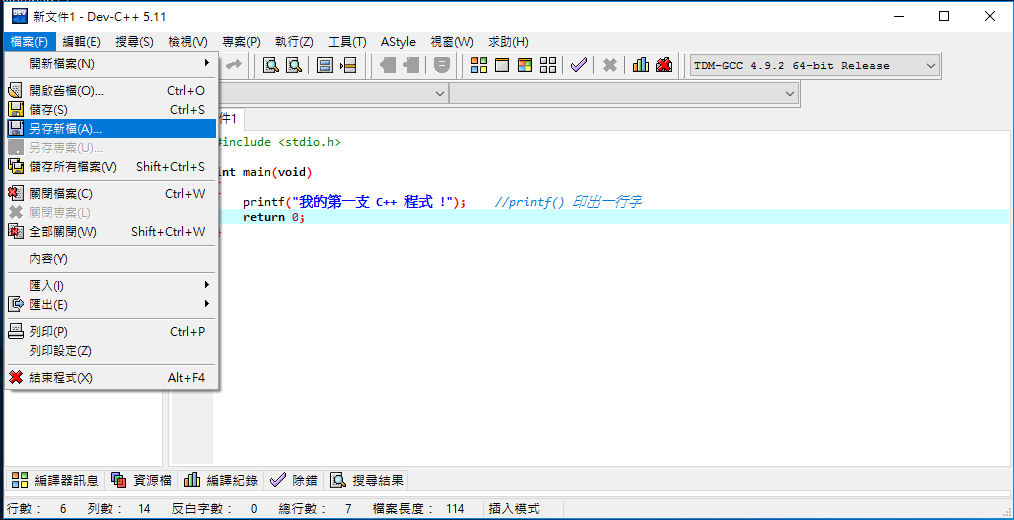Click the Compile four-colored-squares icon

click(x=479, y=65)
